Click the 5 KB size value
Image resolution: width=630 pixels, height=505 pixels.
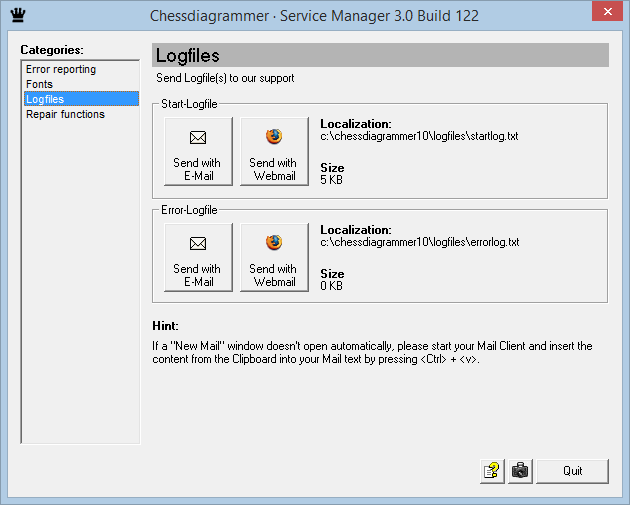331,180
